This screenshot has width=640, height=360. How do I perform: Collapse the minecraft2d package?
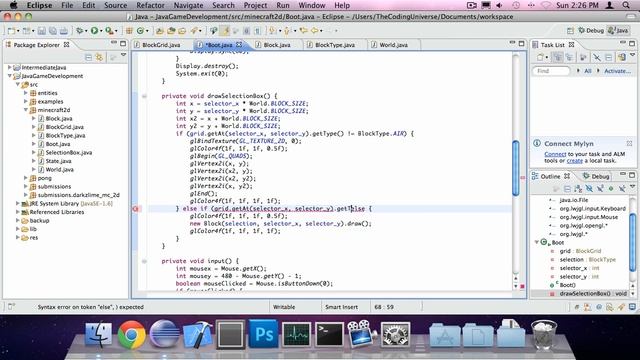tap(26, 110)
